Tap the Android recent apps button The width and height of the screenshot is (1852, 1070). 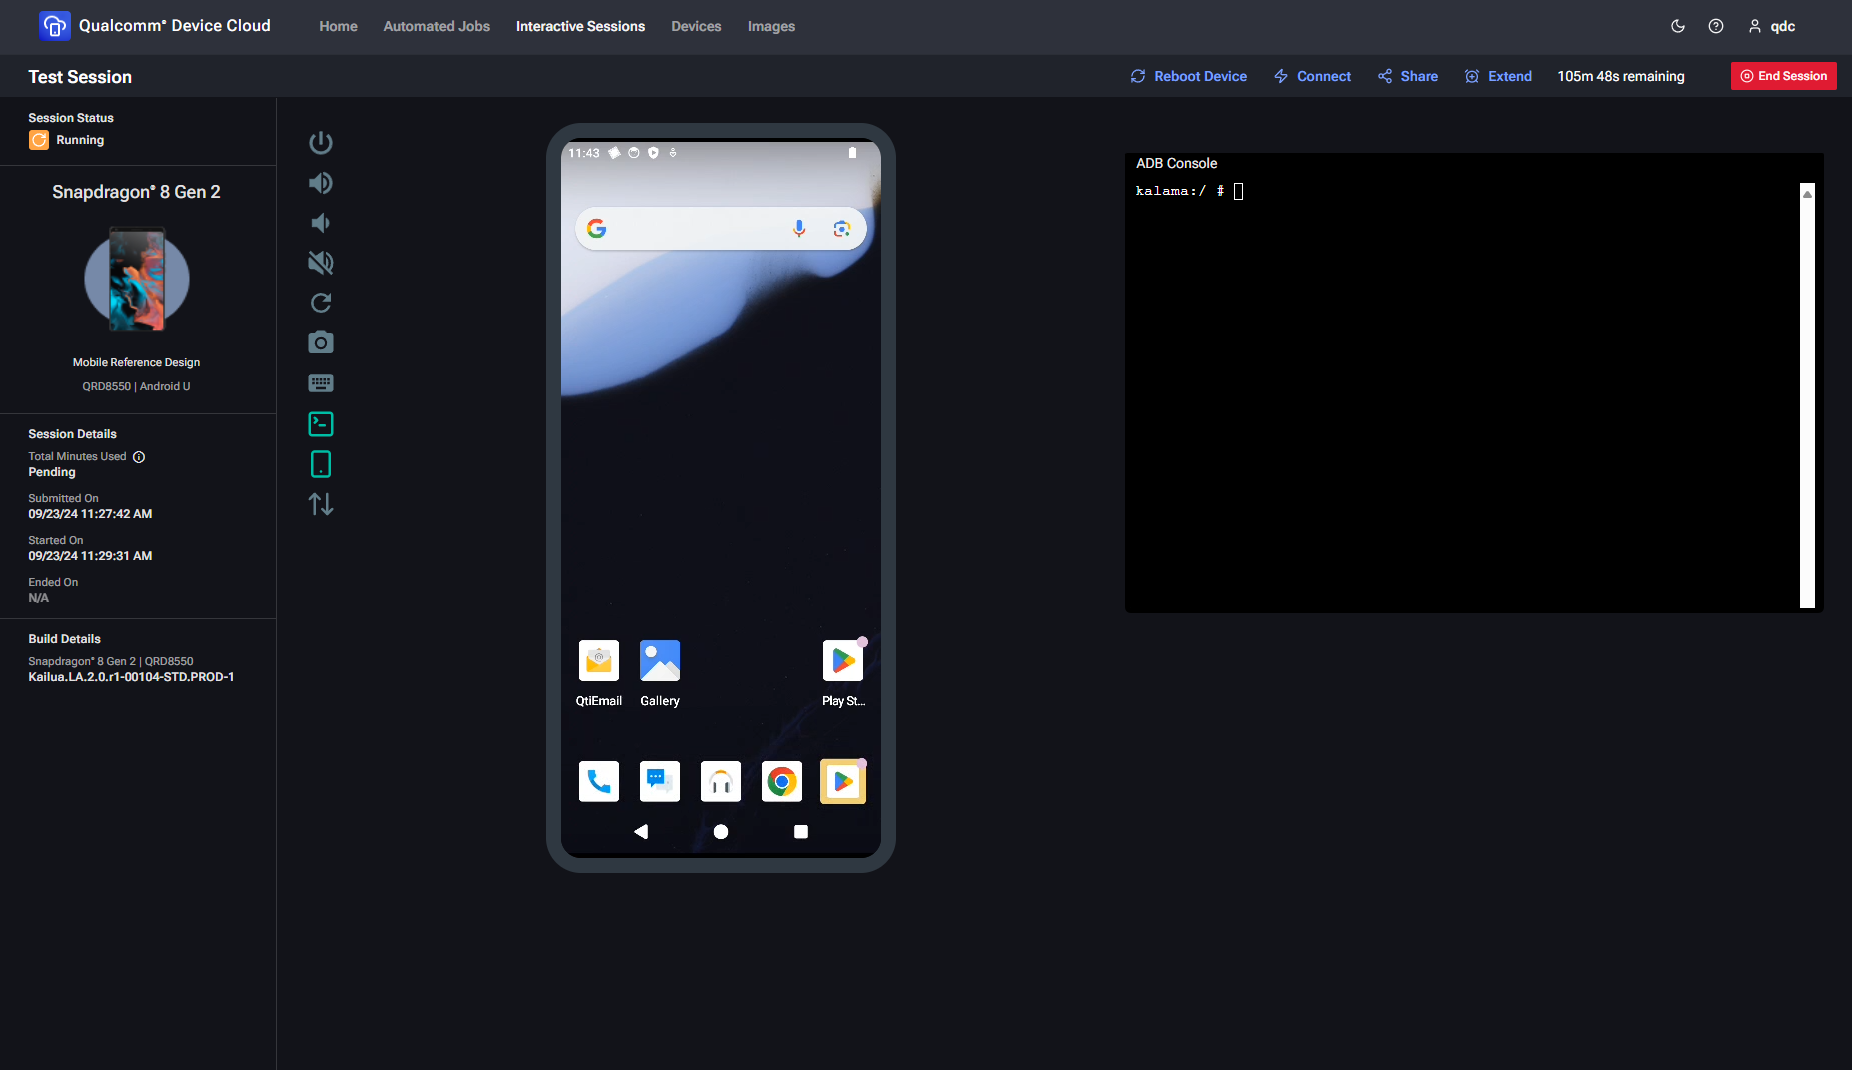tap(801, 831)
